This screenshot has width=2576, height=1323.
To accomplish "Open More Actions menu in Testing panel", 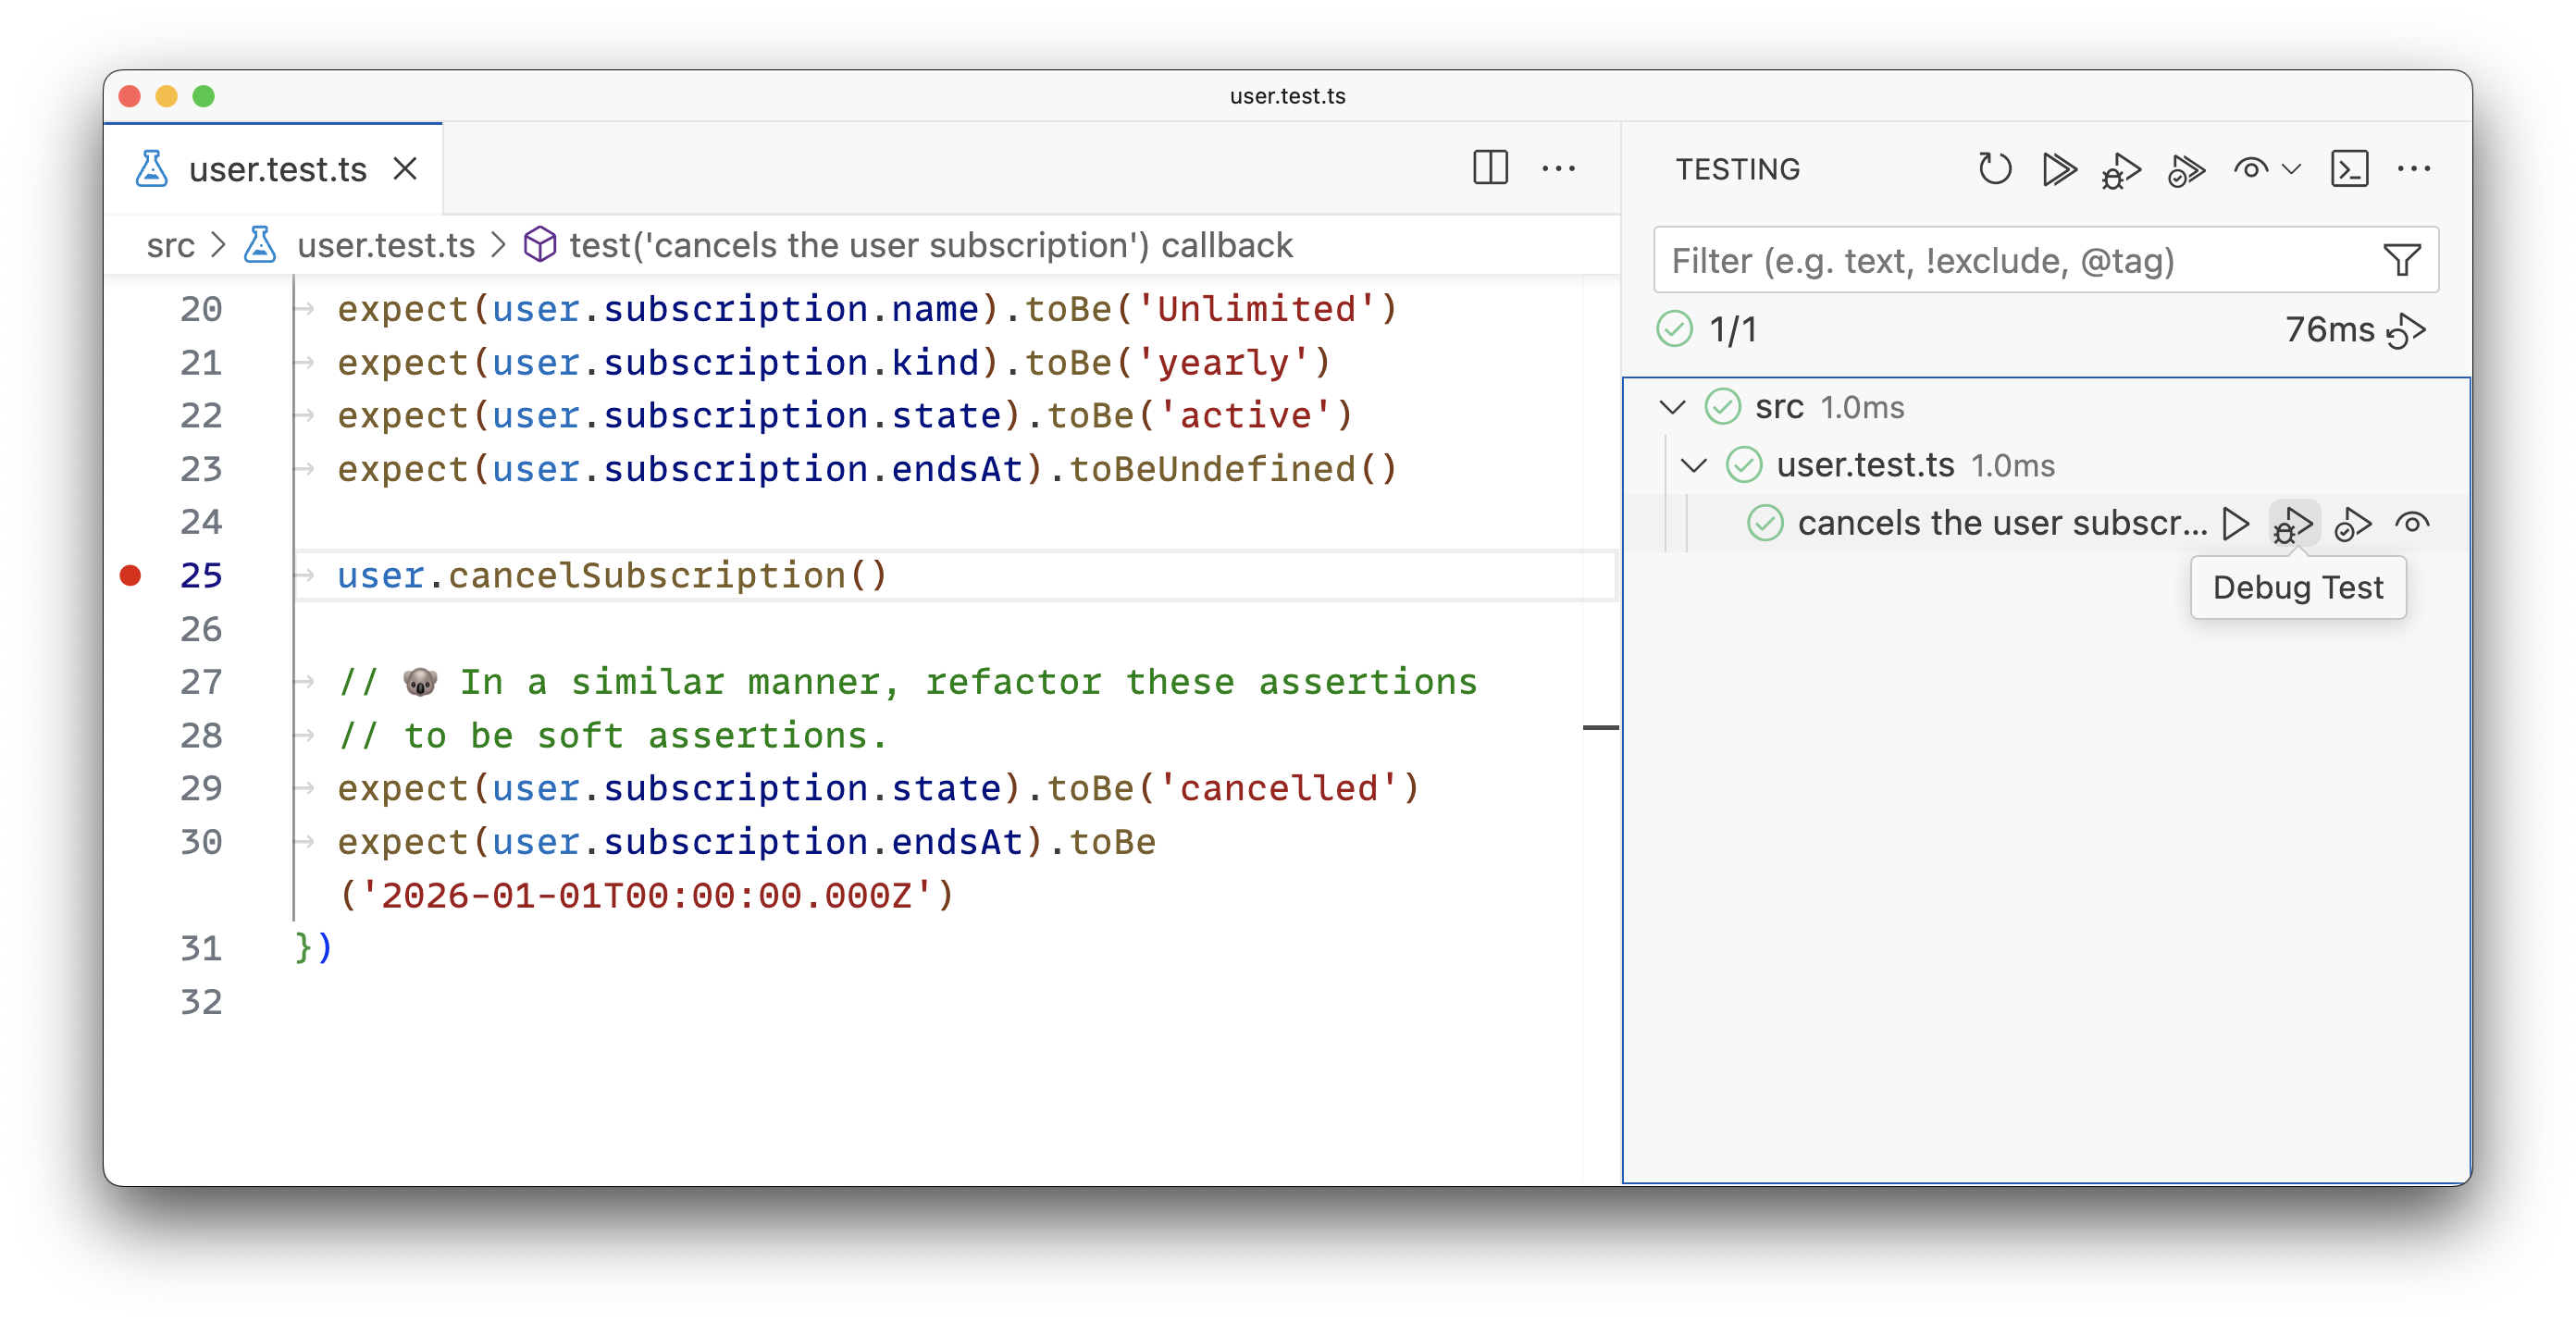I will (x=2416, y=169).
